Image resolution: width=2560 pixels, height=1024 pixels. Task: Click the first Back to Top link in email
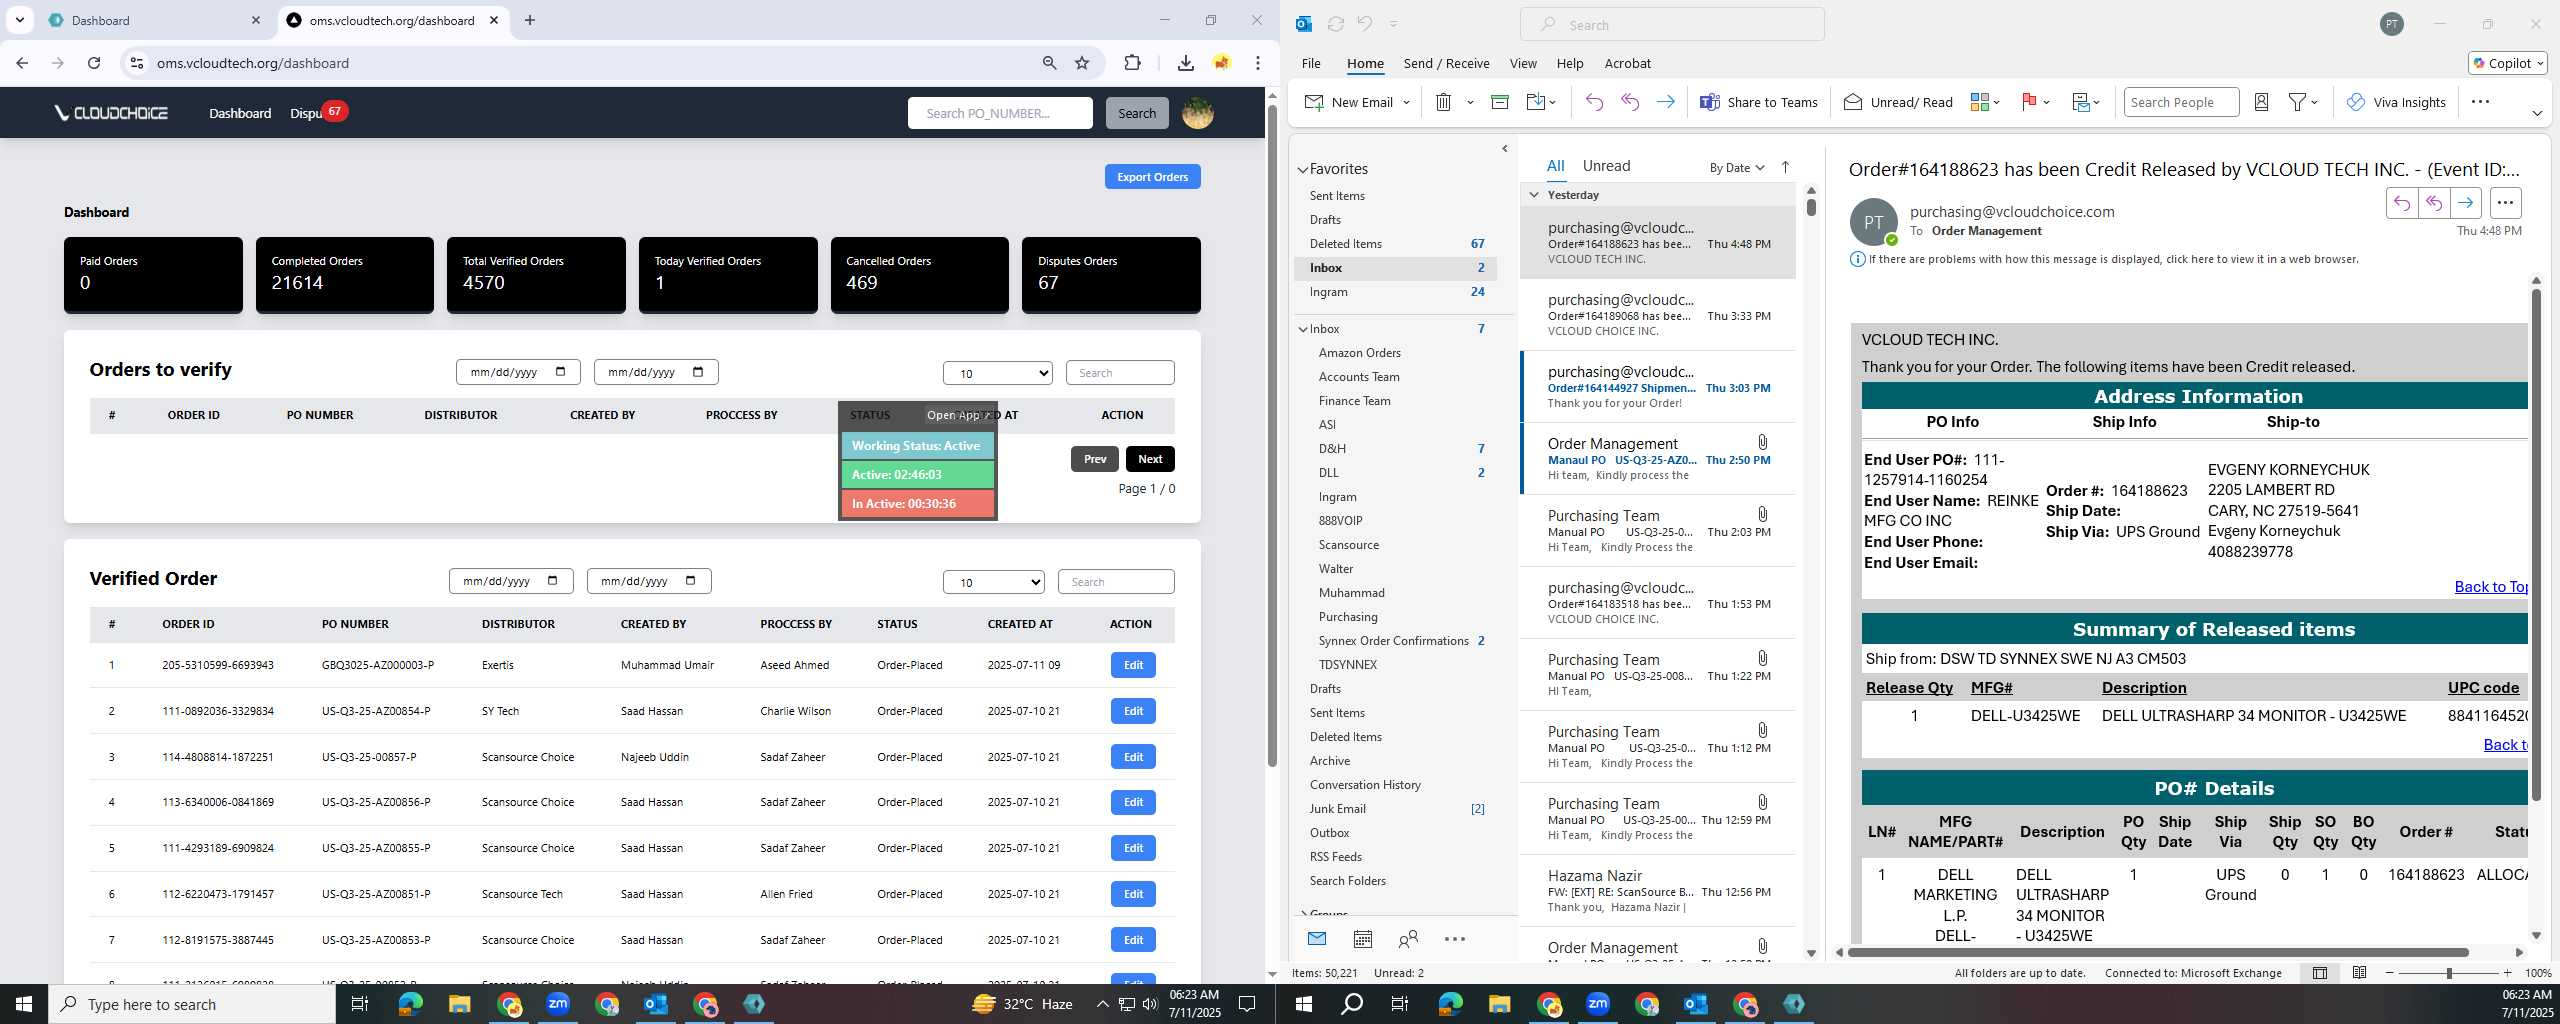coord(2490,587)
